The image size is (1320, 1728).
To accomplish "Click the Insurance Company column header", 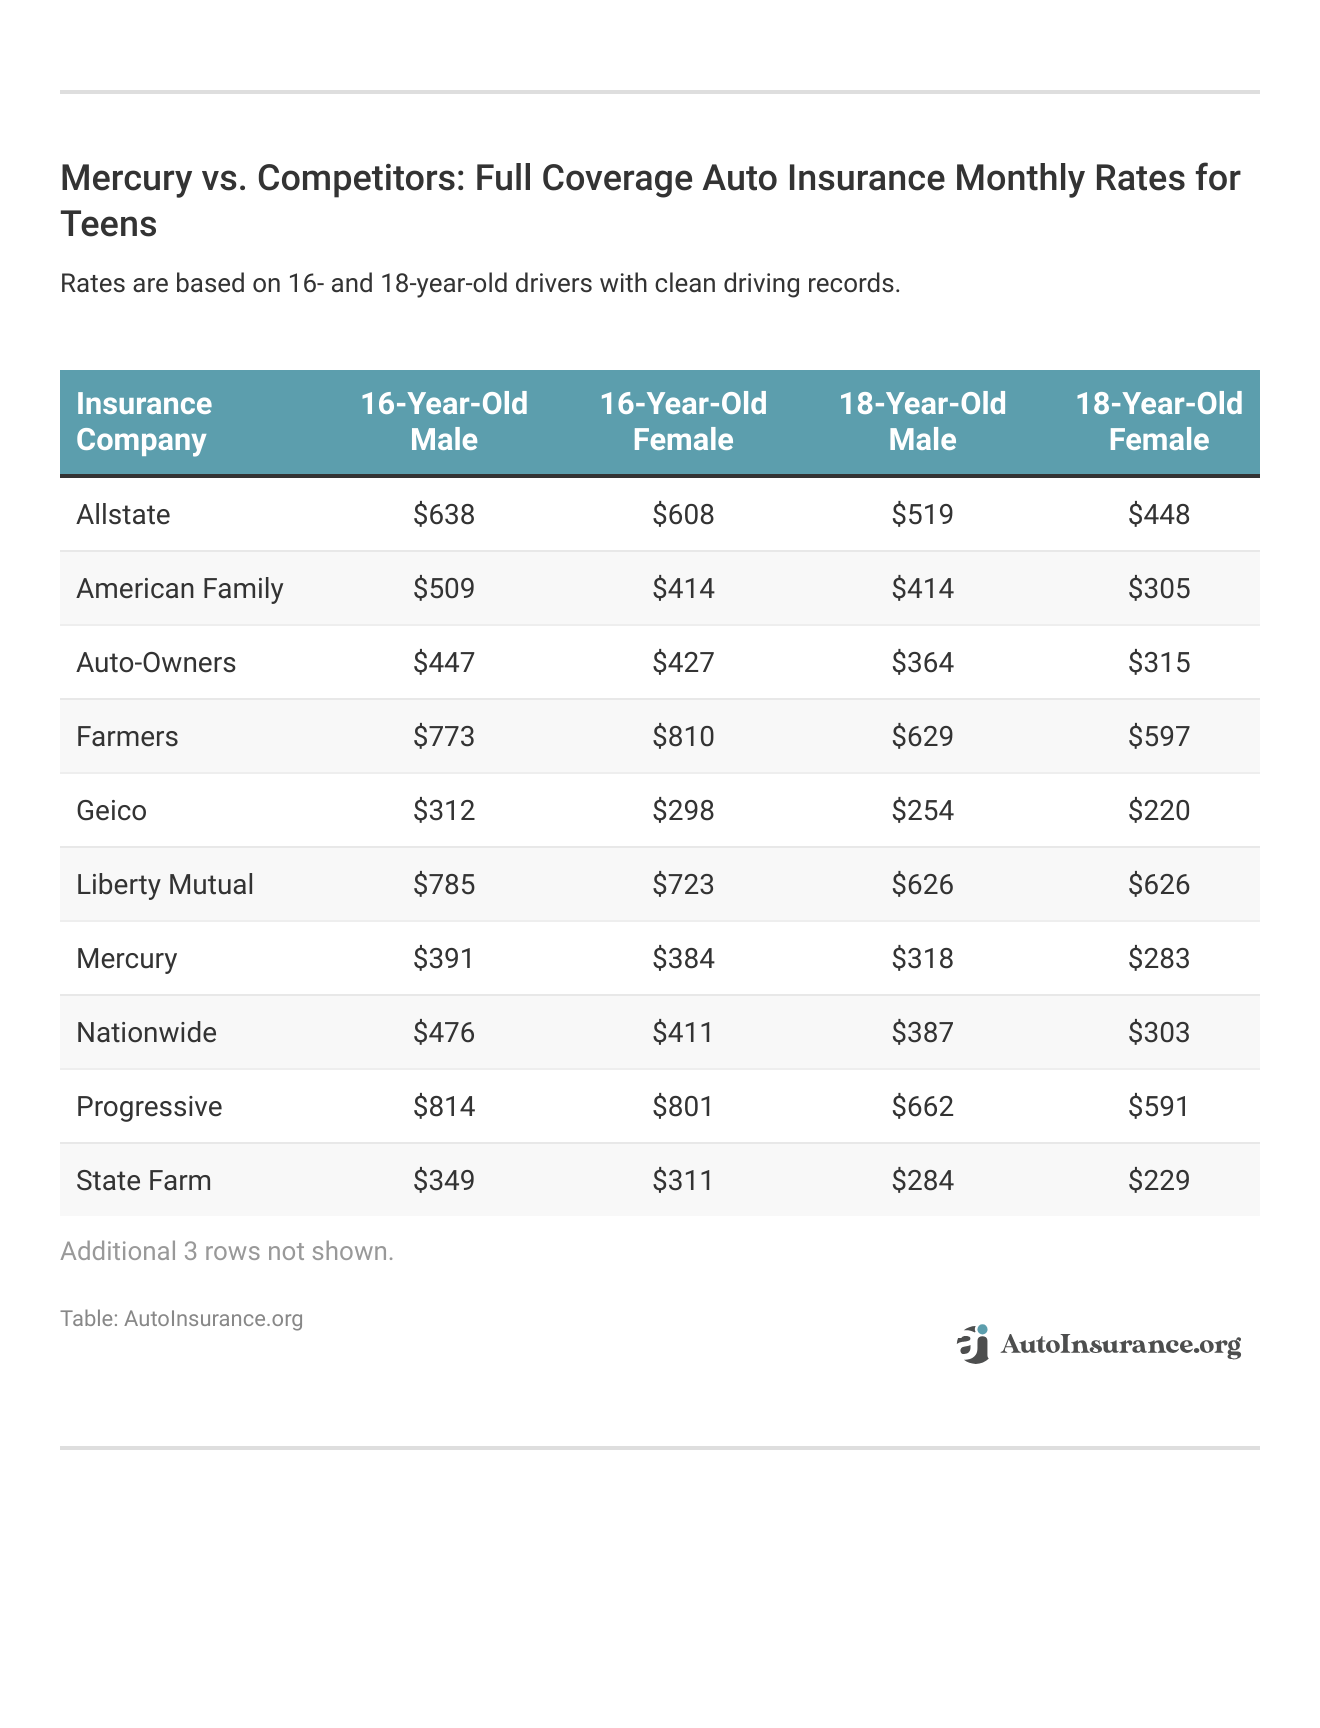I will pos(144,422).
